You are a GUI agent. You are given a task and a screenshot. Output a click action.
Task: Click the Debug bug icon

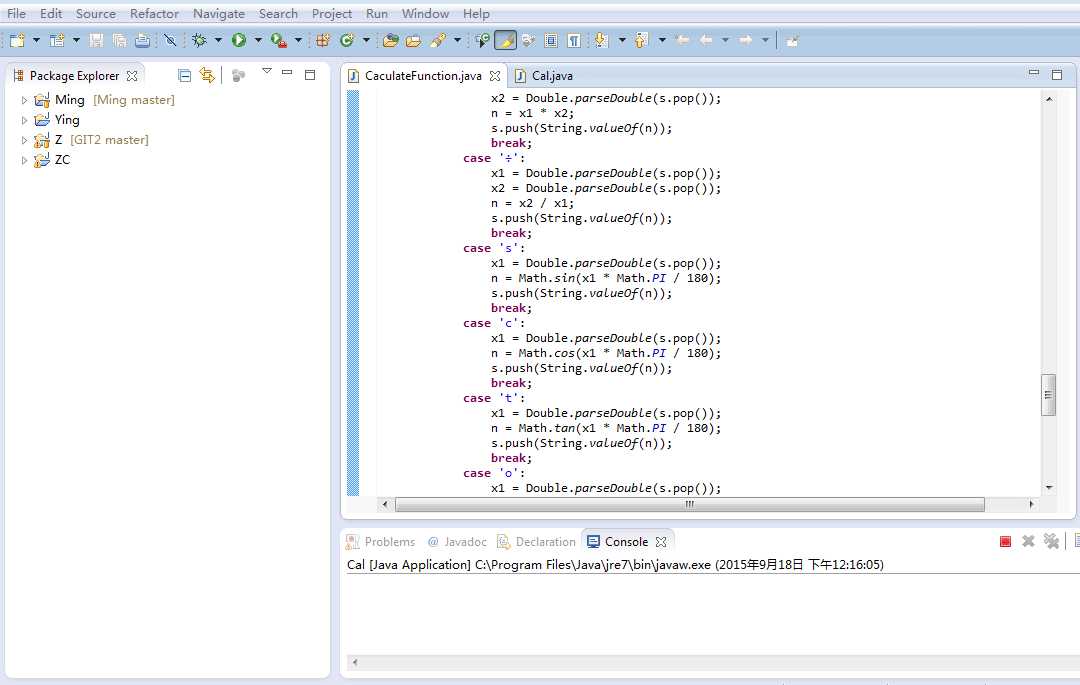[x=199, y=41]
